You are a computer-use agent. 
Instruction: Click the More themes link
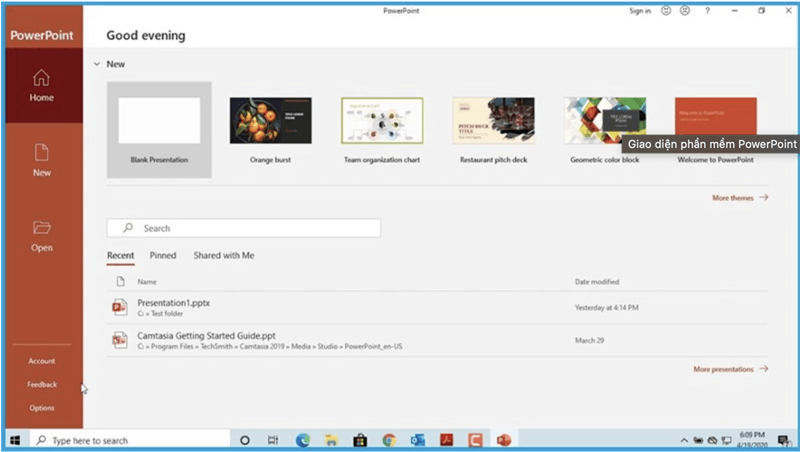point(739,198)
